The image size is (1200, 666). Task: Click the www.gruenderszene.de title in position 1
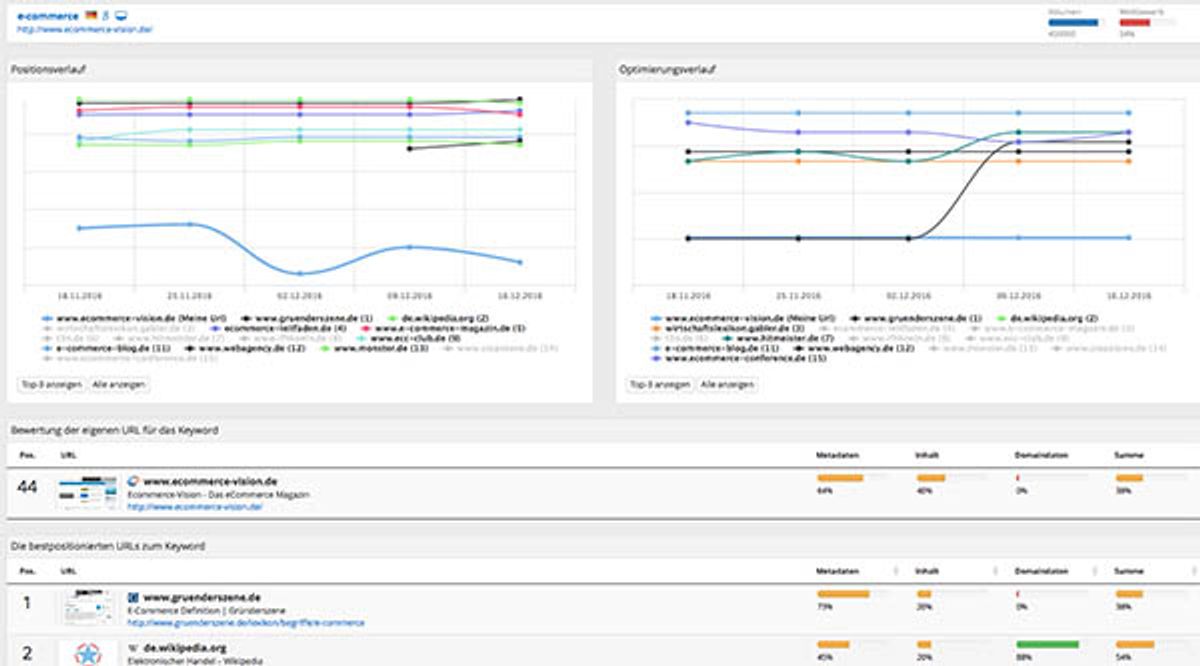click(202, 598)
